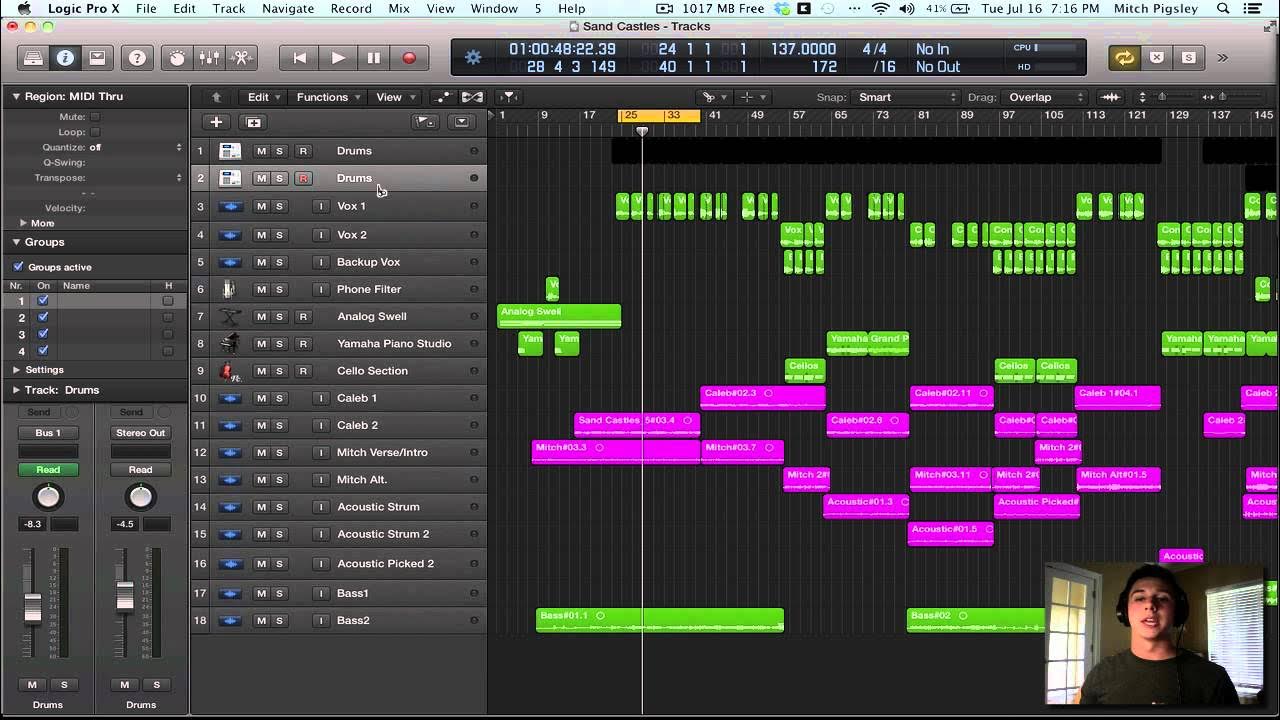Click the clear solo S button in control bar

point(1188,58)
